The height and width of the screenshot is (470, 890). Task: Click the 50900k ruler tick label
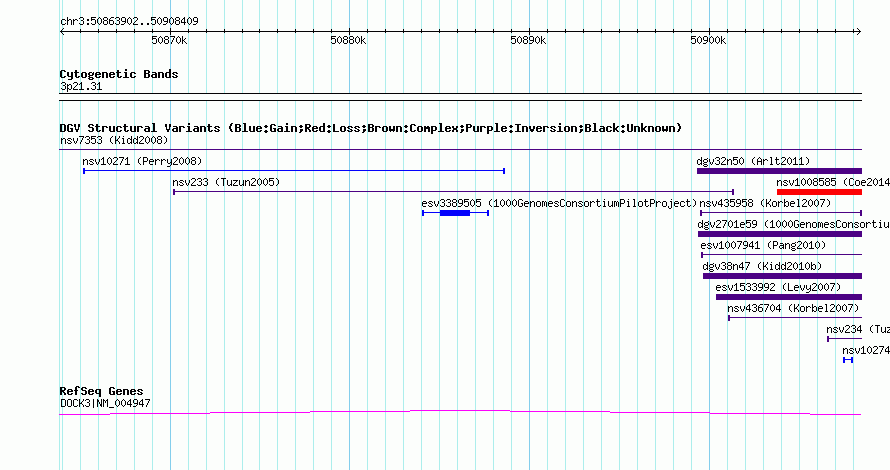click(x=708, y=40)
